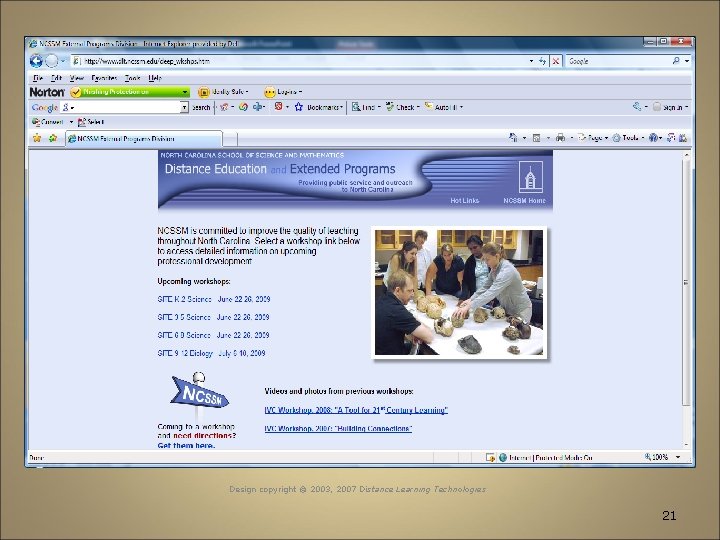Select the NCSSM External Programs Division tab
Screen dimensions: 720x540
point(144,139)
